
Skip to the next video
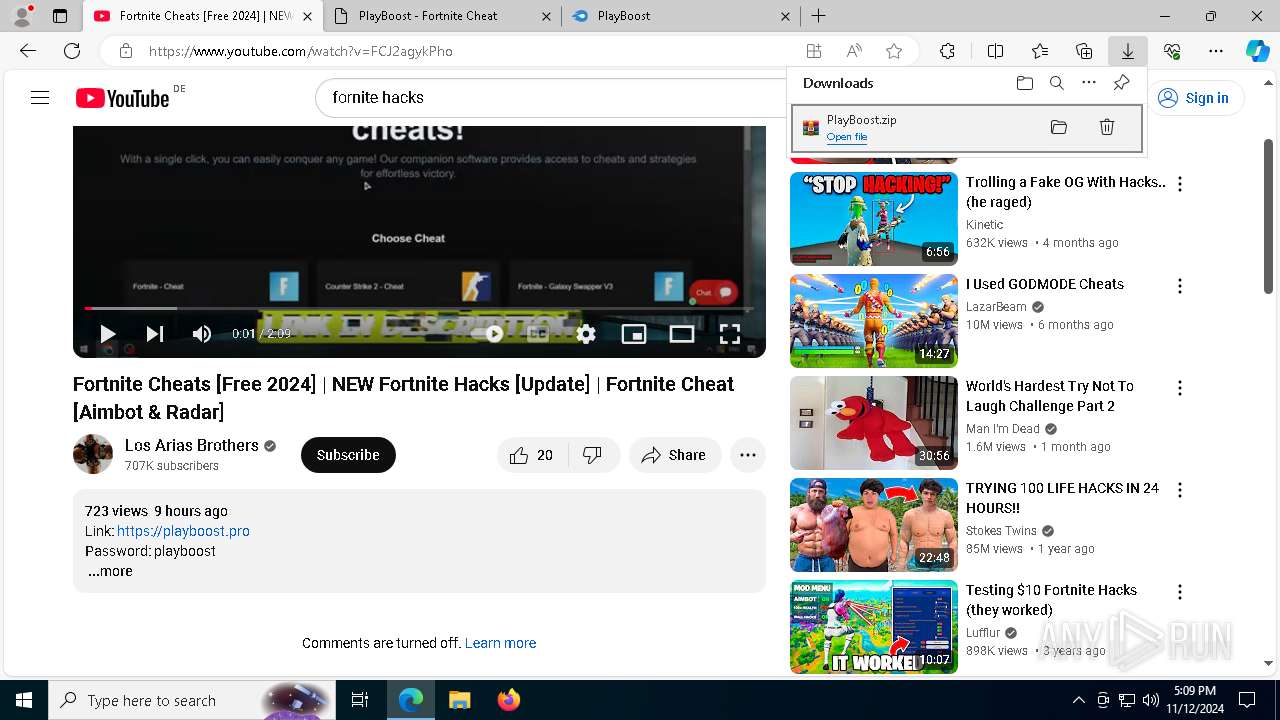click(155, 334)
